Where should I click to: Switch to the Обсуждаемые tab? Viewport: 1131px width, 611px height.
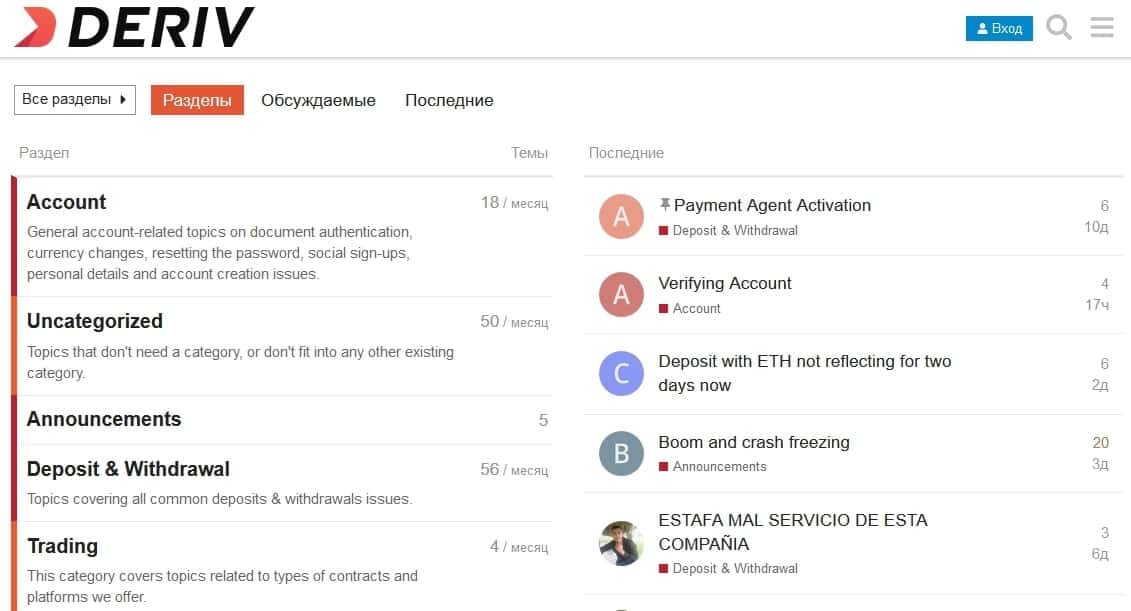click(318, 100)
